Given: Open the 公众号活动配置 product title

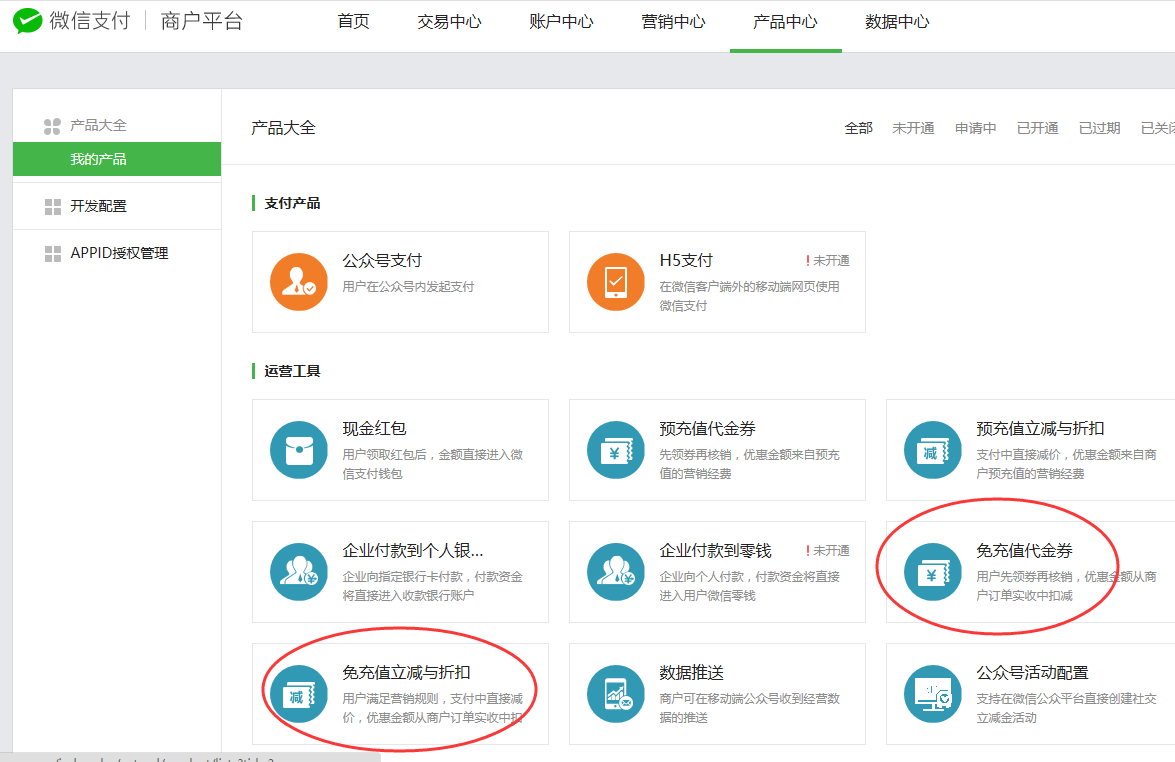Looking at the screenshot, I should 1032,673.
